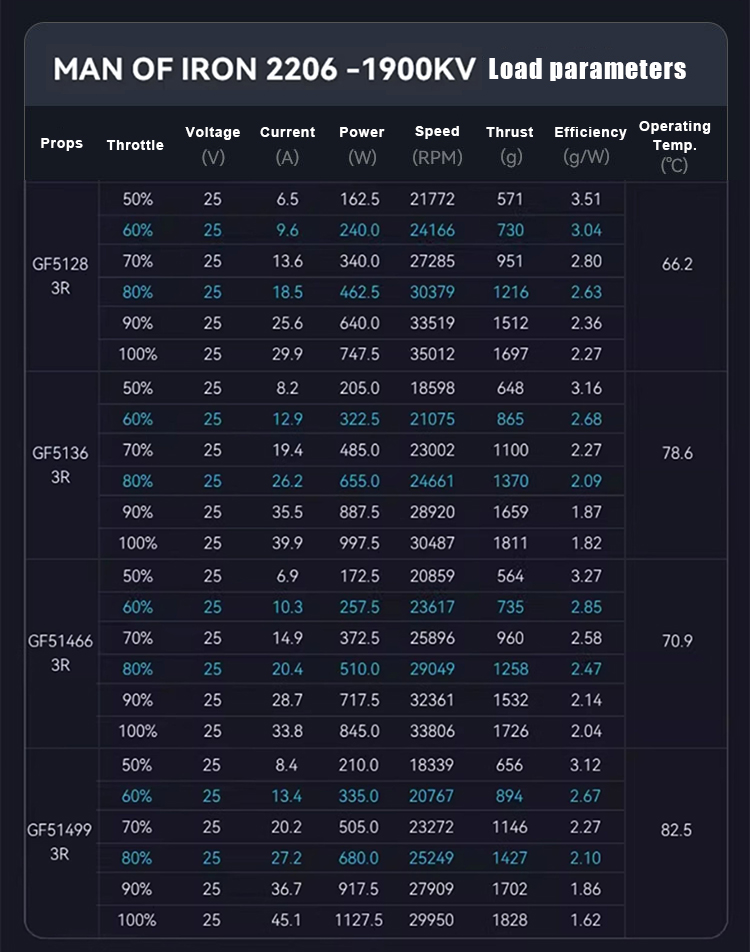Click the GF5128 3R prop label
Screen dimensions: 750x952
61,276
